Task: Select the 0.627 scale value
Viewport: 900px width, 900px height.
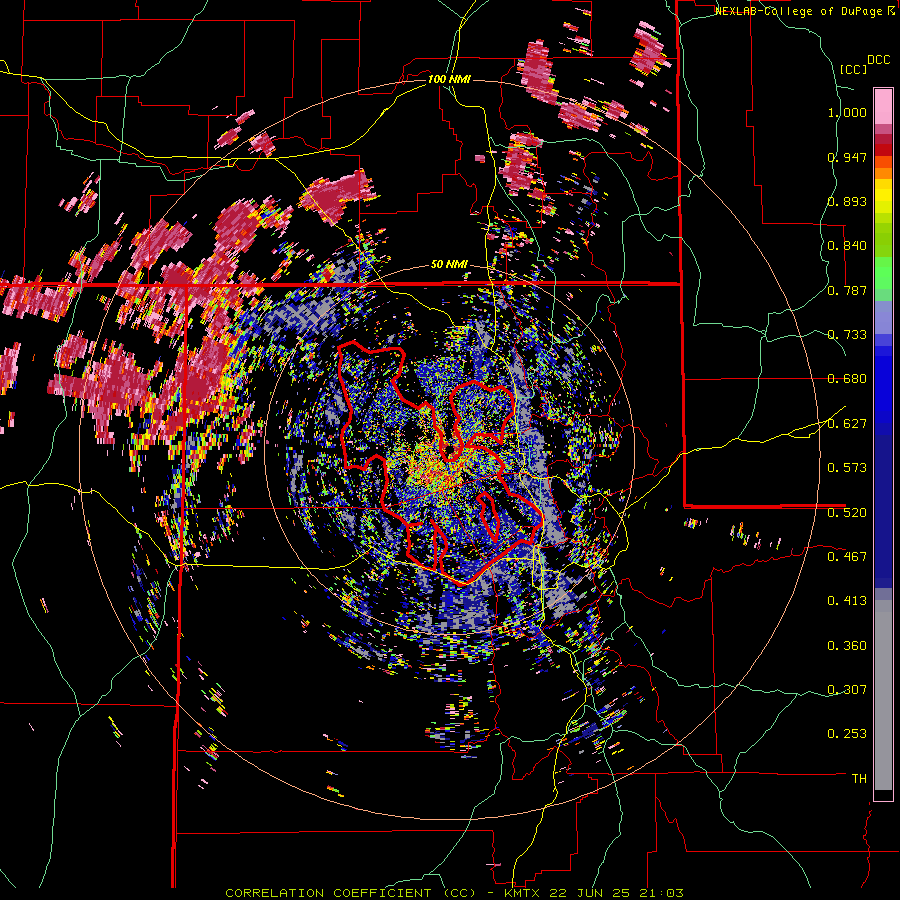Action: pos(847,424)
